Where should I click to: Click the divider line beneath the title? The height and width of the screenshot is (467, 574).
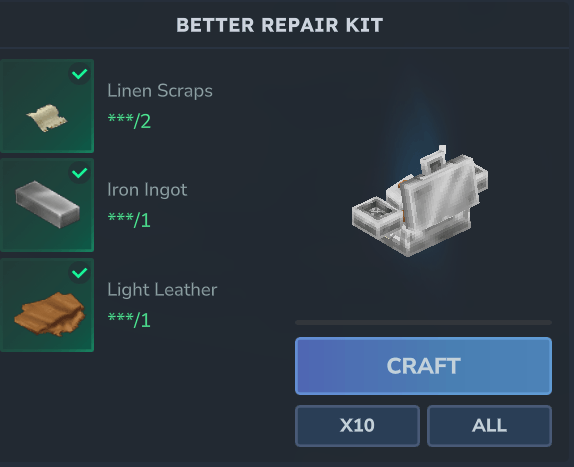[x=287, y=48]
